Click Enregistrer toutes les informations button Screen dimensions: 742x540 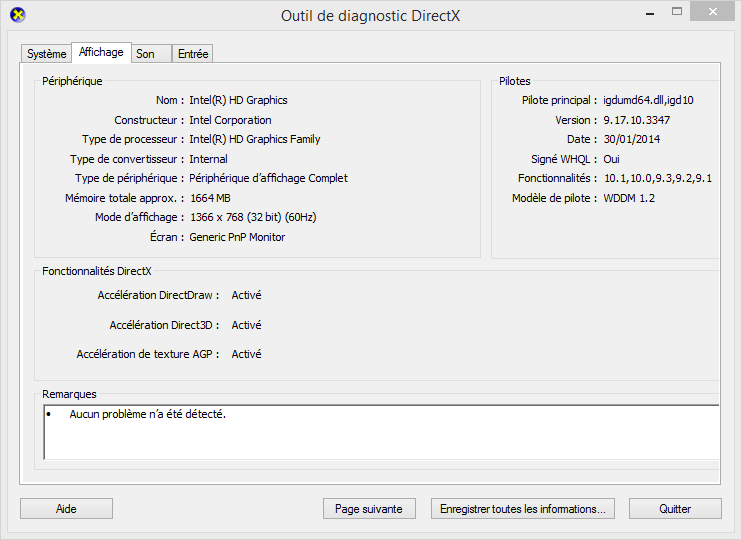(x=522, y=509)
